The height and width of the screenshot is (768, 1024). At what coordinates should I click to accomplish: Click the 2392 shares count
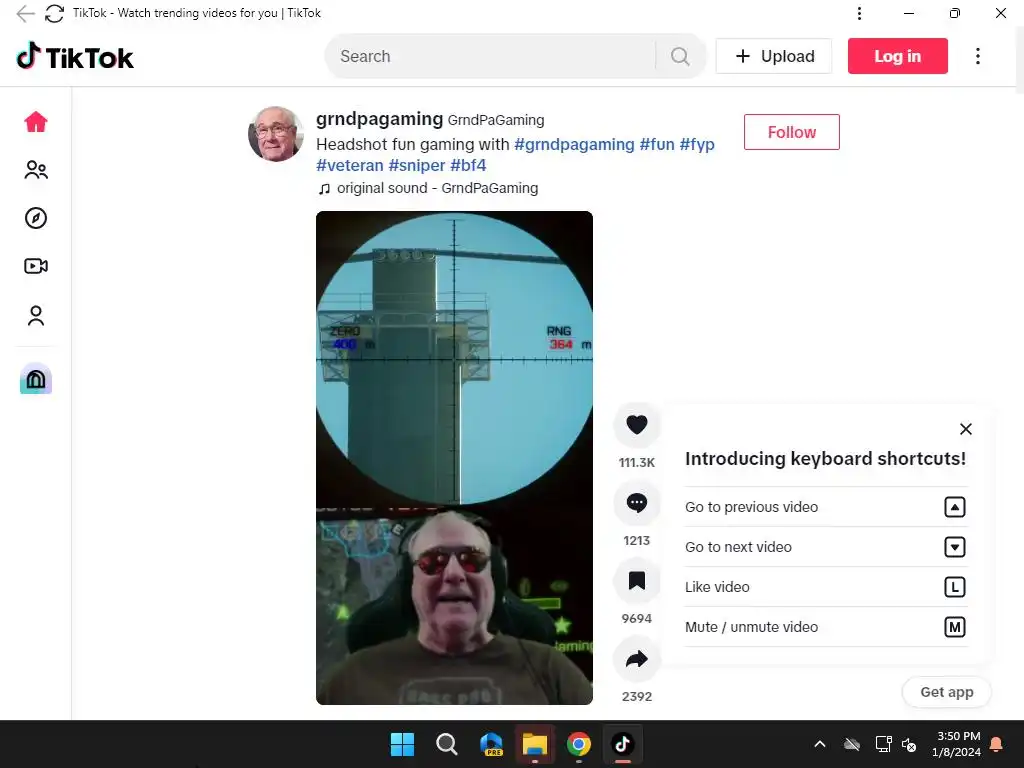pyautogui.click(x=637, y=696)
